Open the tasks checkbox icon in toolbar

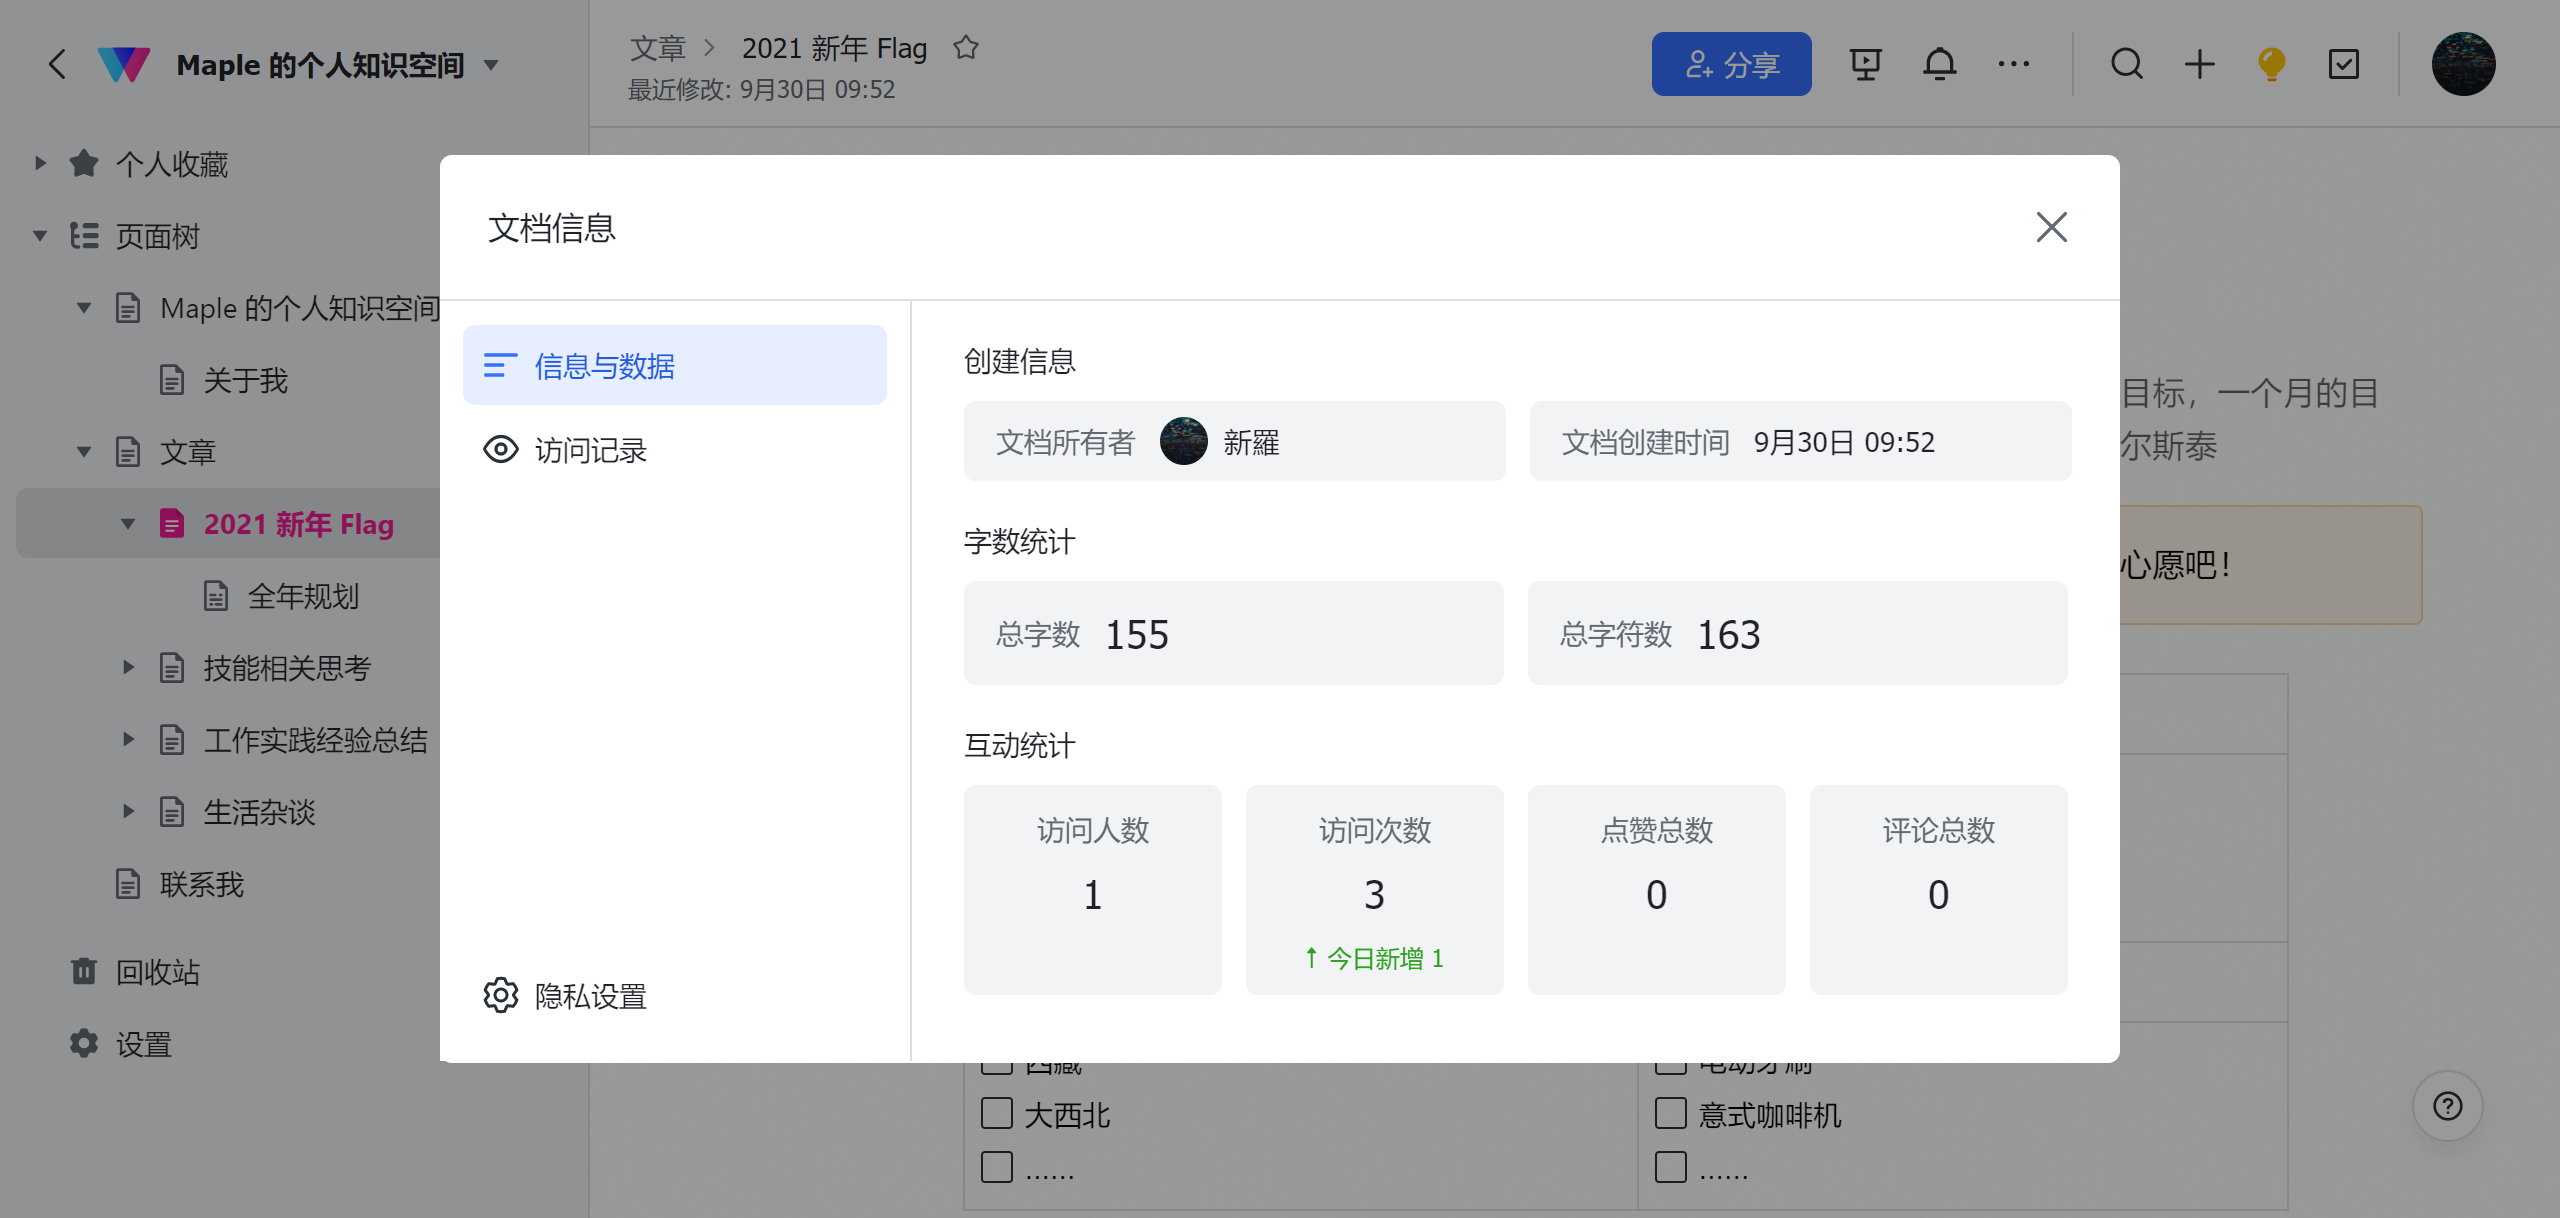2344,63
